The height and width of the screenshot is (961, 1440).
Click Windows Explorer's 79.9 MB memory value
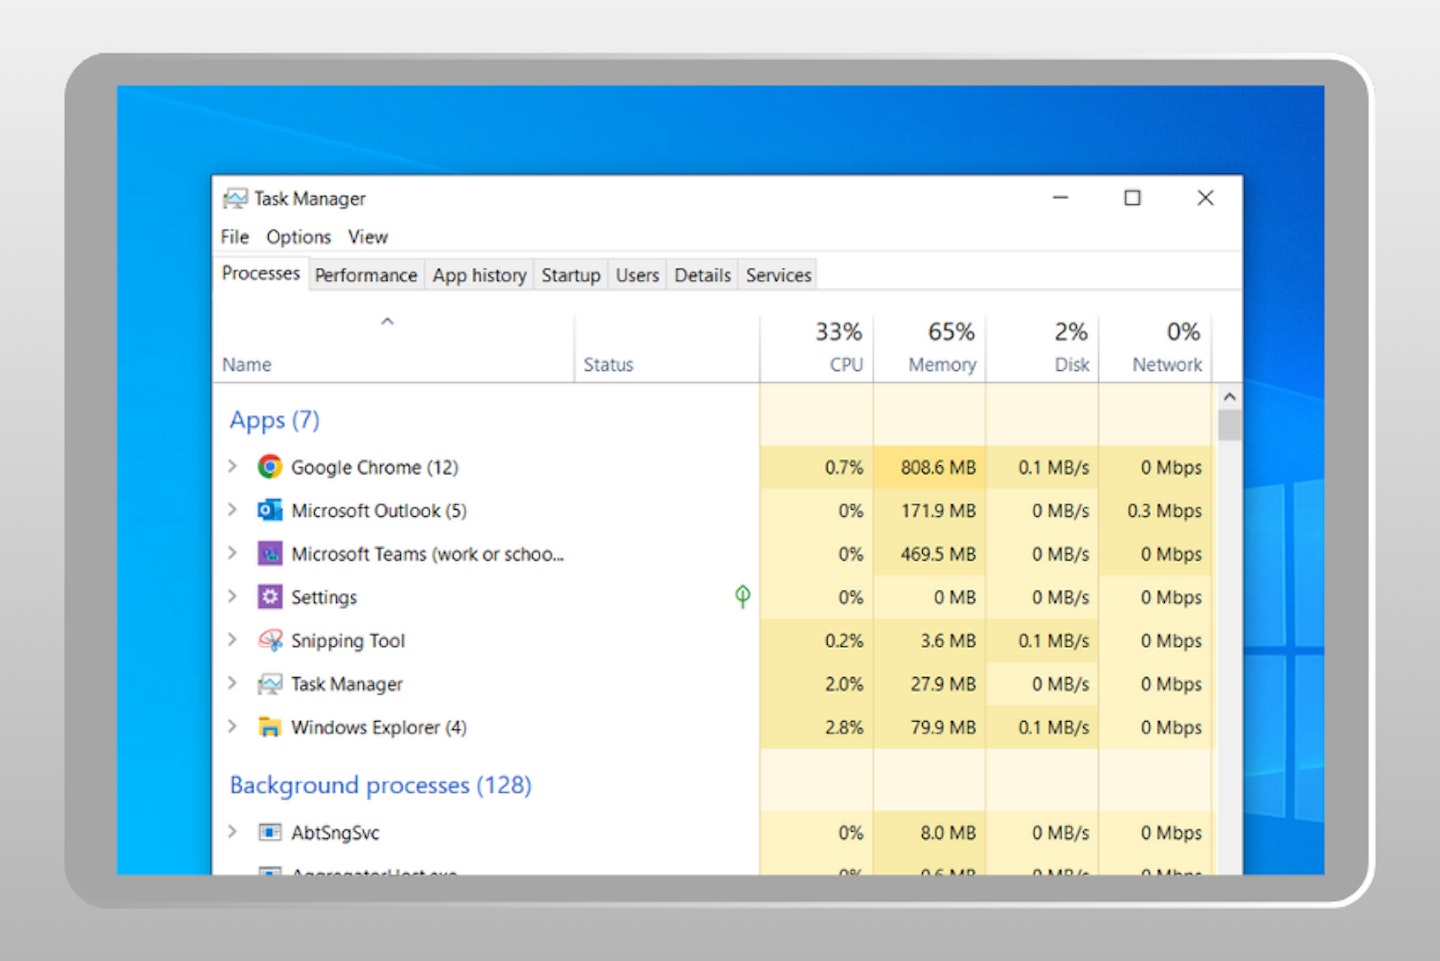[x=943, y=727]
